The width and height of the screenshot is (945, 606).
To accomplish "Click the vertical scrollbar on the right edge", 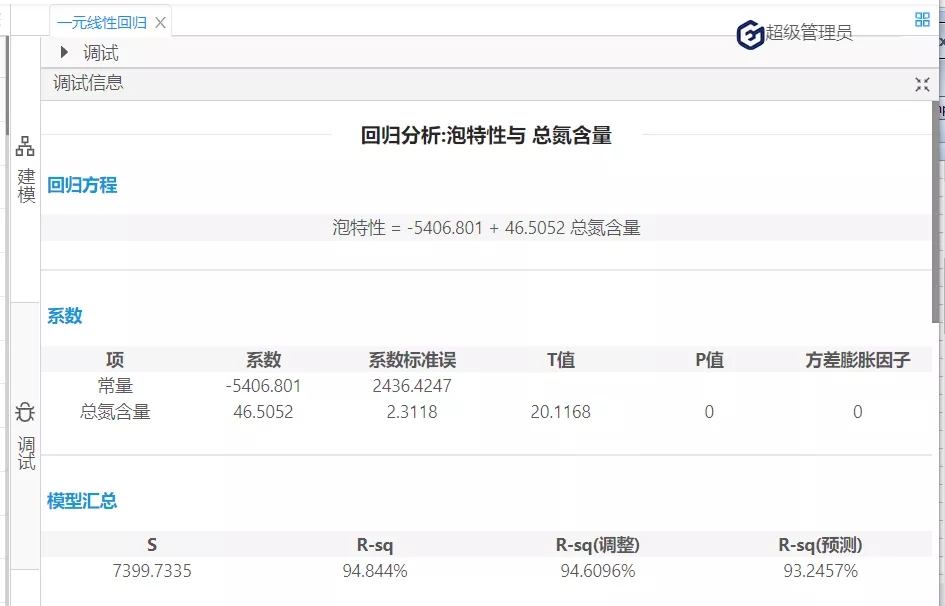I will point(936,210).
